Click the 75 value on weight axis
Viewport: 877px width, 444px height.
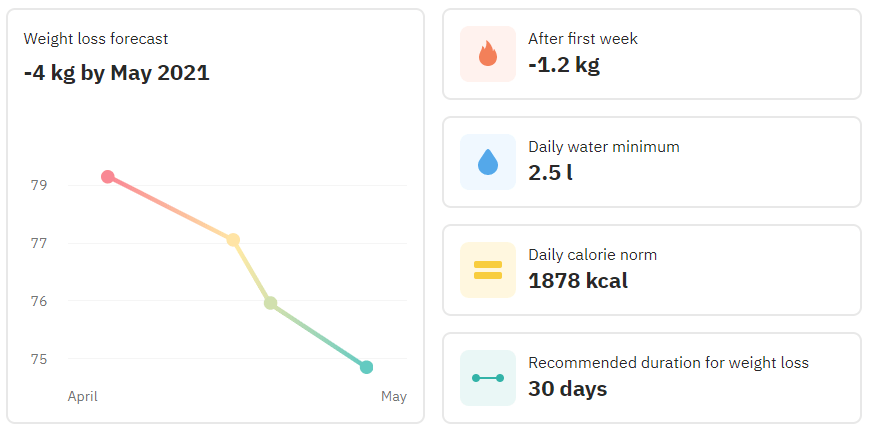(x=39, y=359)
